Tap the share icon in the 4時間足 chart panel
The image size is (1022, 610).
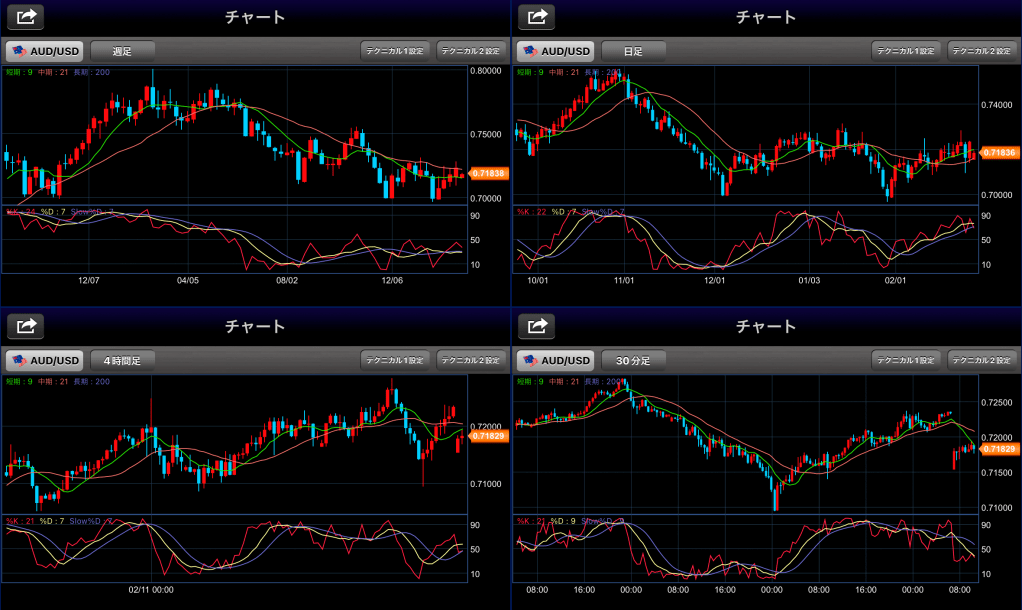pos(27,326)
